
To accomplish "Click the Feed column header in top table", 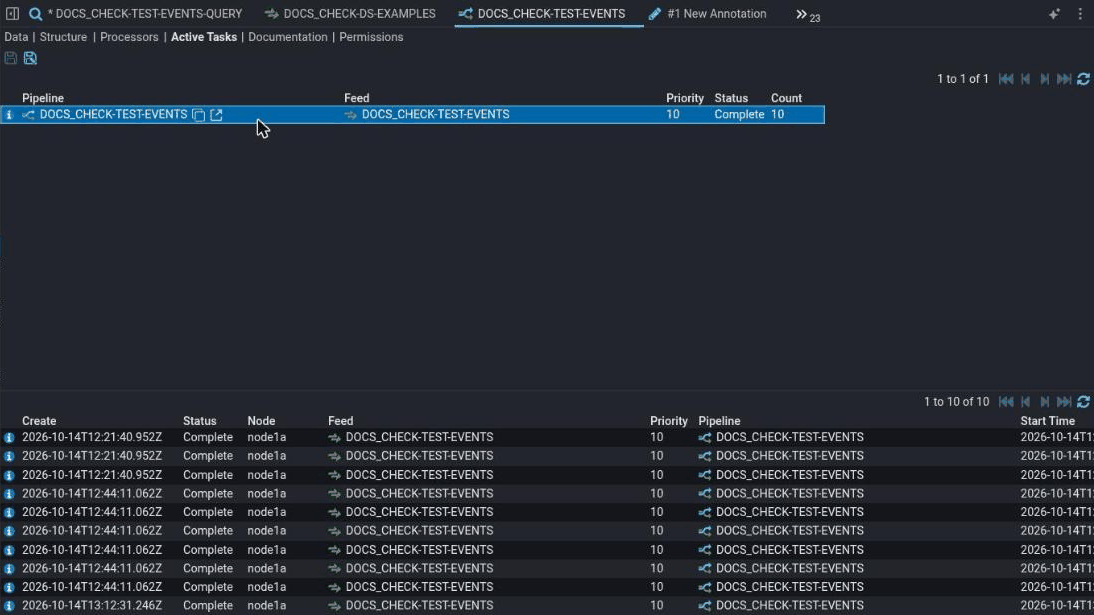I will point(357,98).
